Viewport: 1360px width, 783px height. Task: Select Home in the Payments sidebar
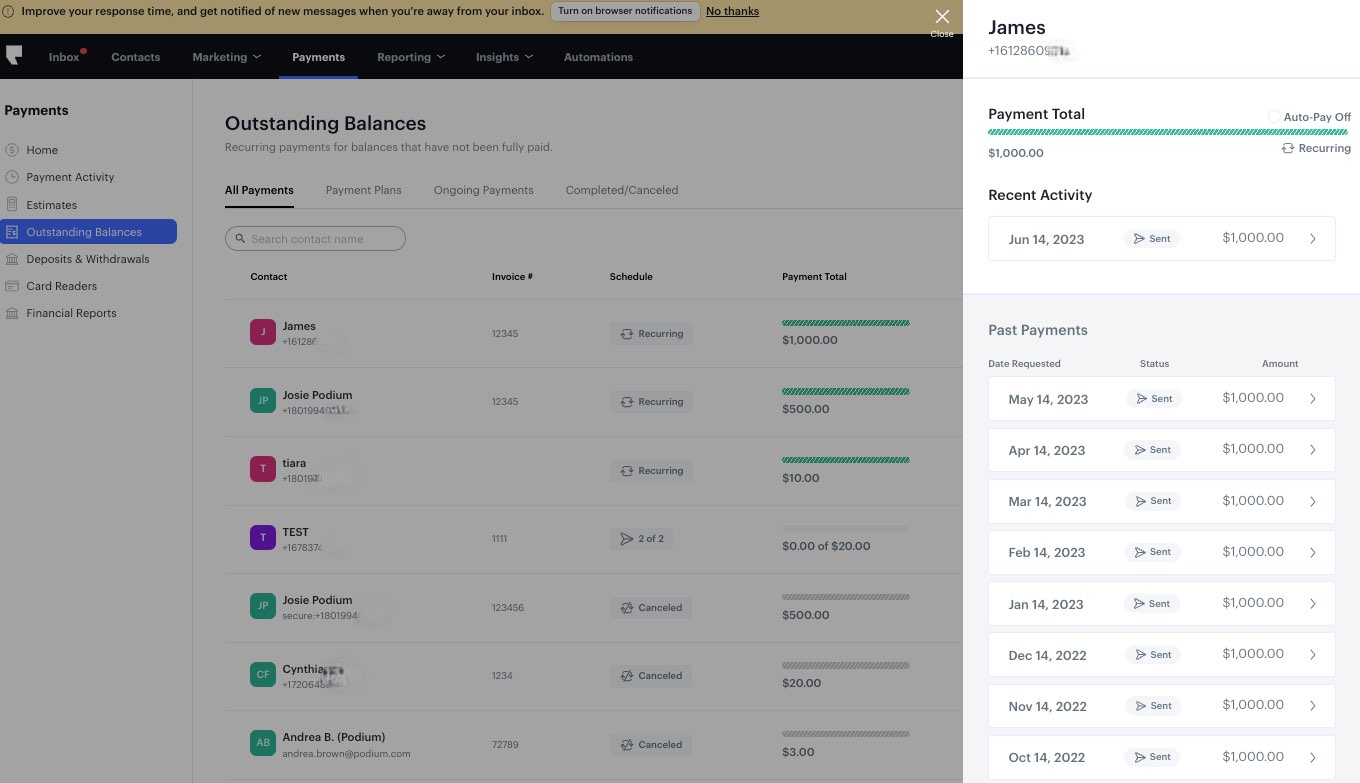coord(42,150)
